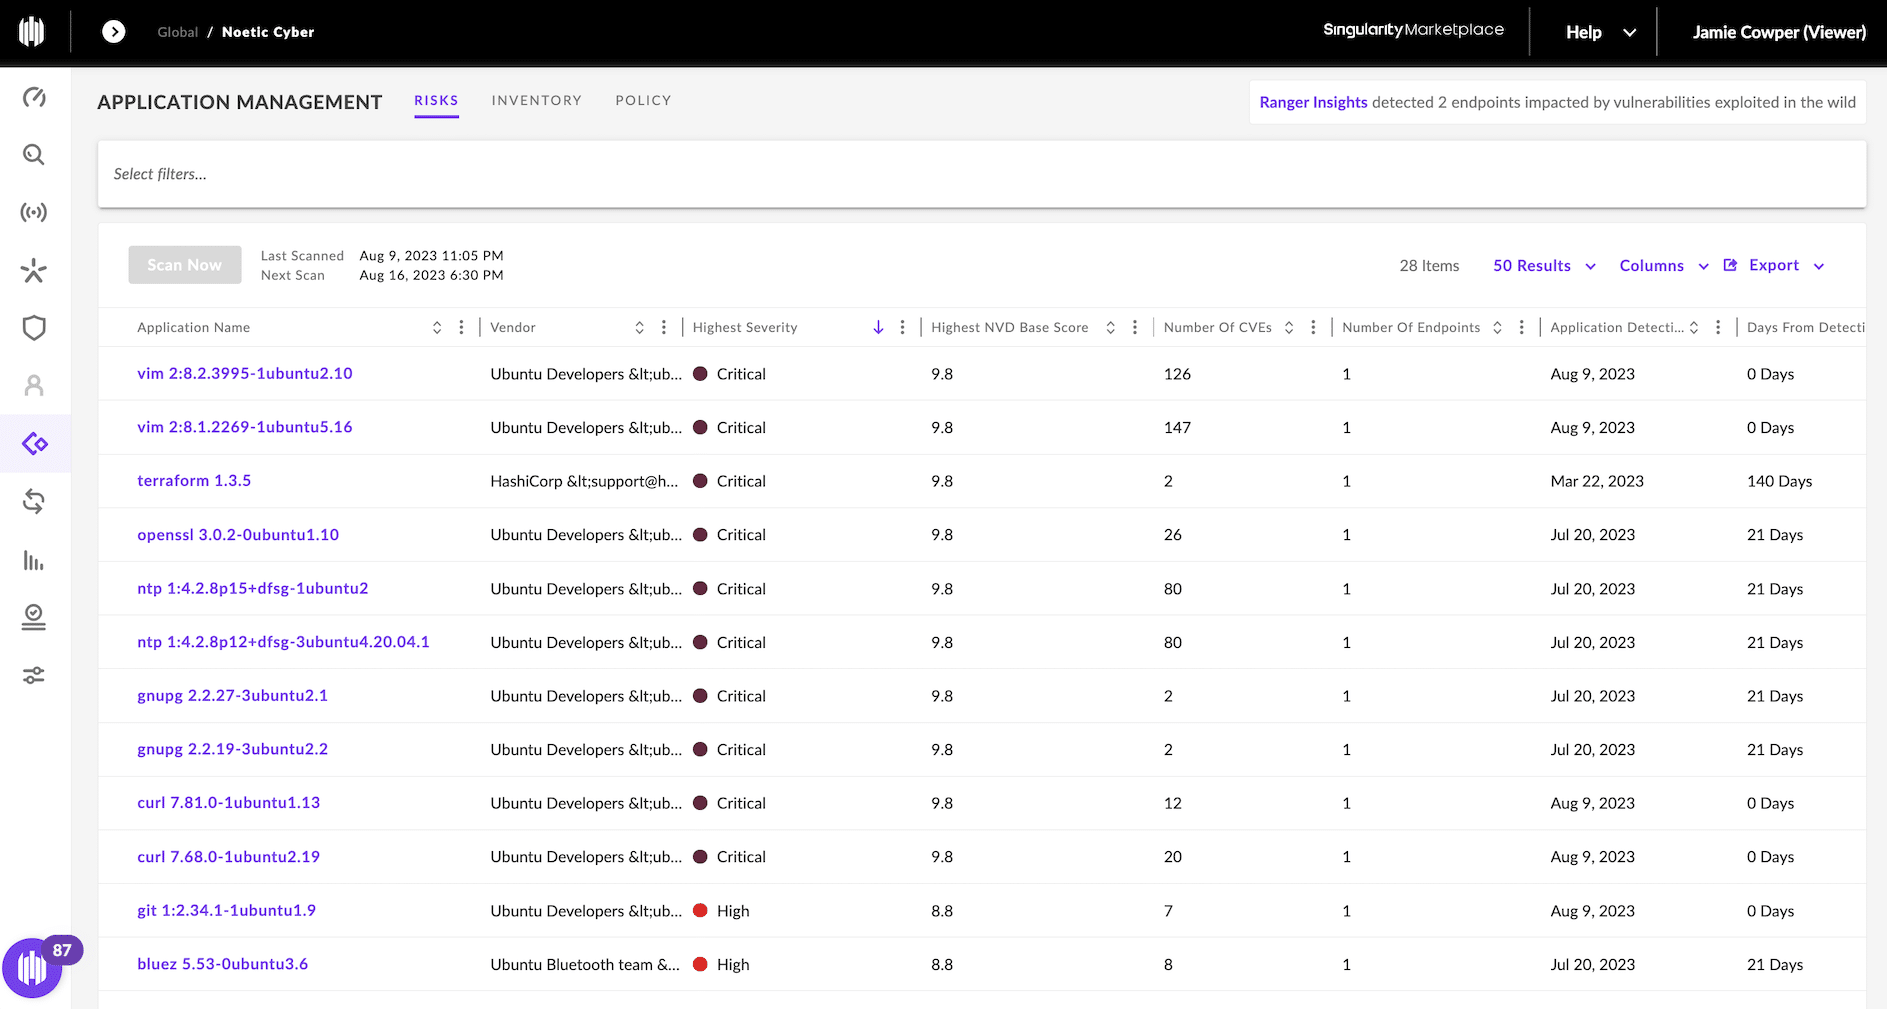Open the 50 Results dropdown

coord(1543,266)
